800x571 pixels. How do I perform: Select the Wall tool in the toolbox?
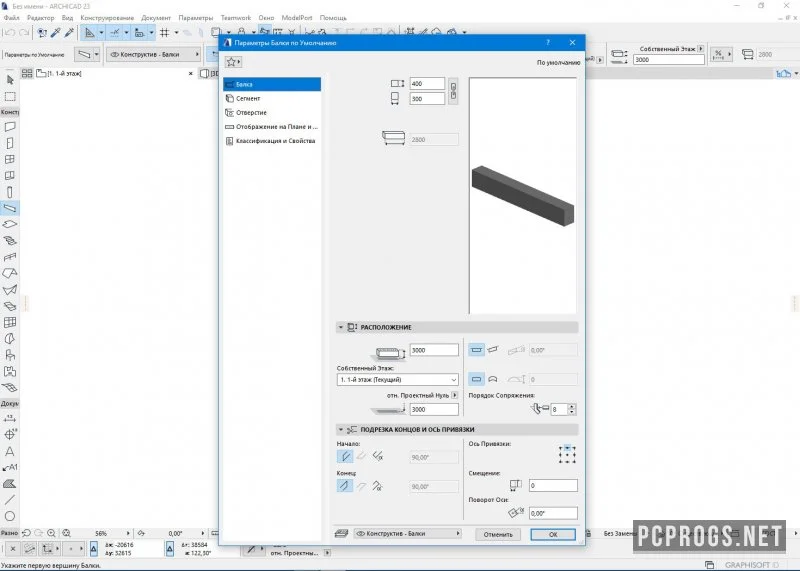pyautogui.click(x=10, y=127)
